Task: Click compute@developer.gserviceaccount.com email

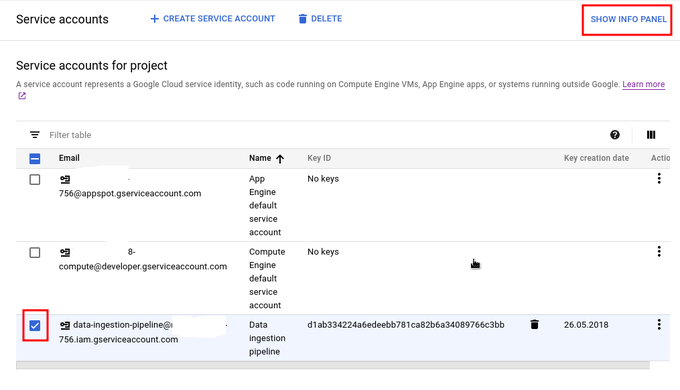Action: point(143,266)
